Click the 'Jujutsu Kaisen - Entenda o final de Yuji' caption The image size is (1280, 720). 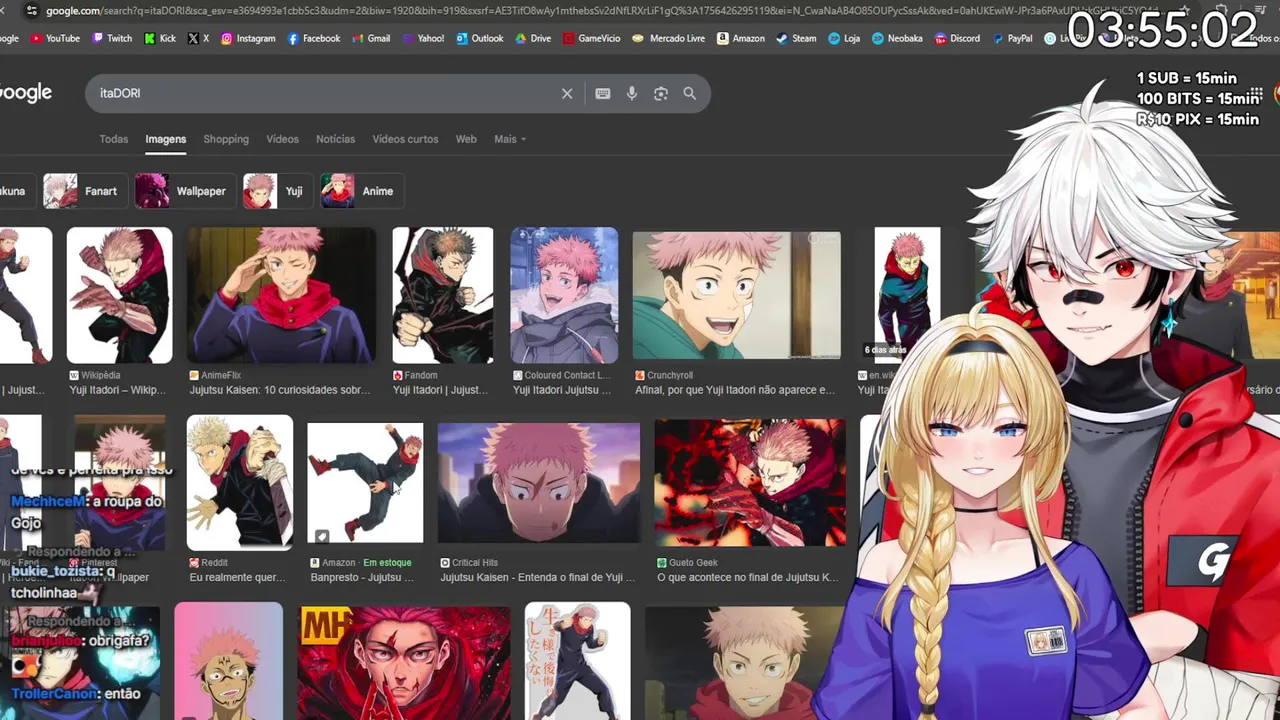(x=538, y=577)
